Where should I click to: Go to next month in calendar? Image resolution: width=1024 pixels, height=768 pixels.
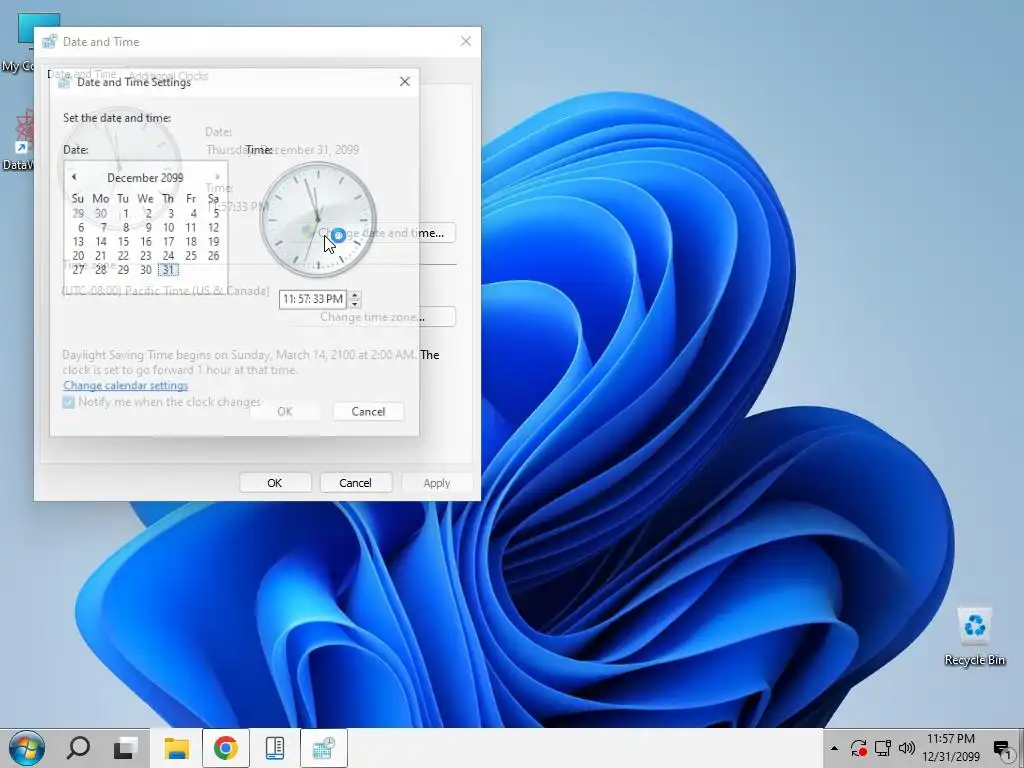217,177
